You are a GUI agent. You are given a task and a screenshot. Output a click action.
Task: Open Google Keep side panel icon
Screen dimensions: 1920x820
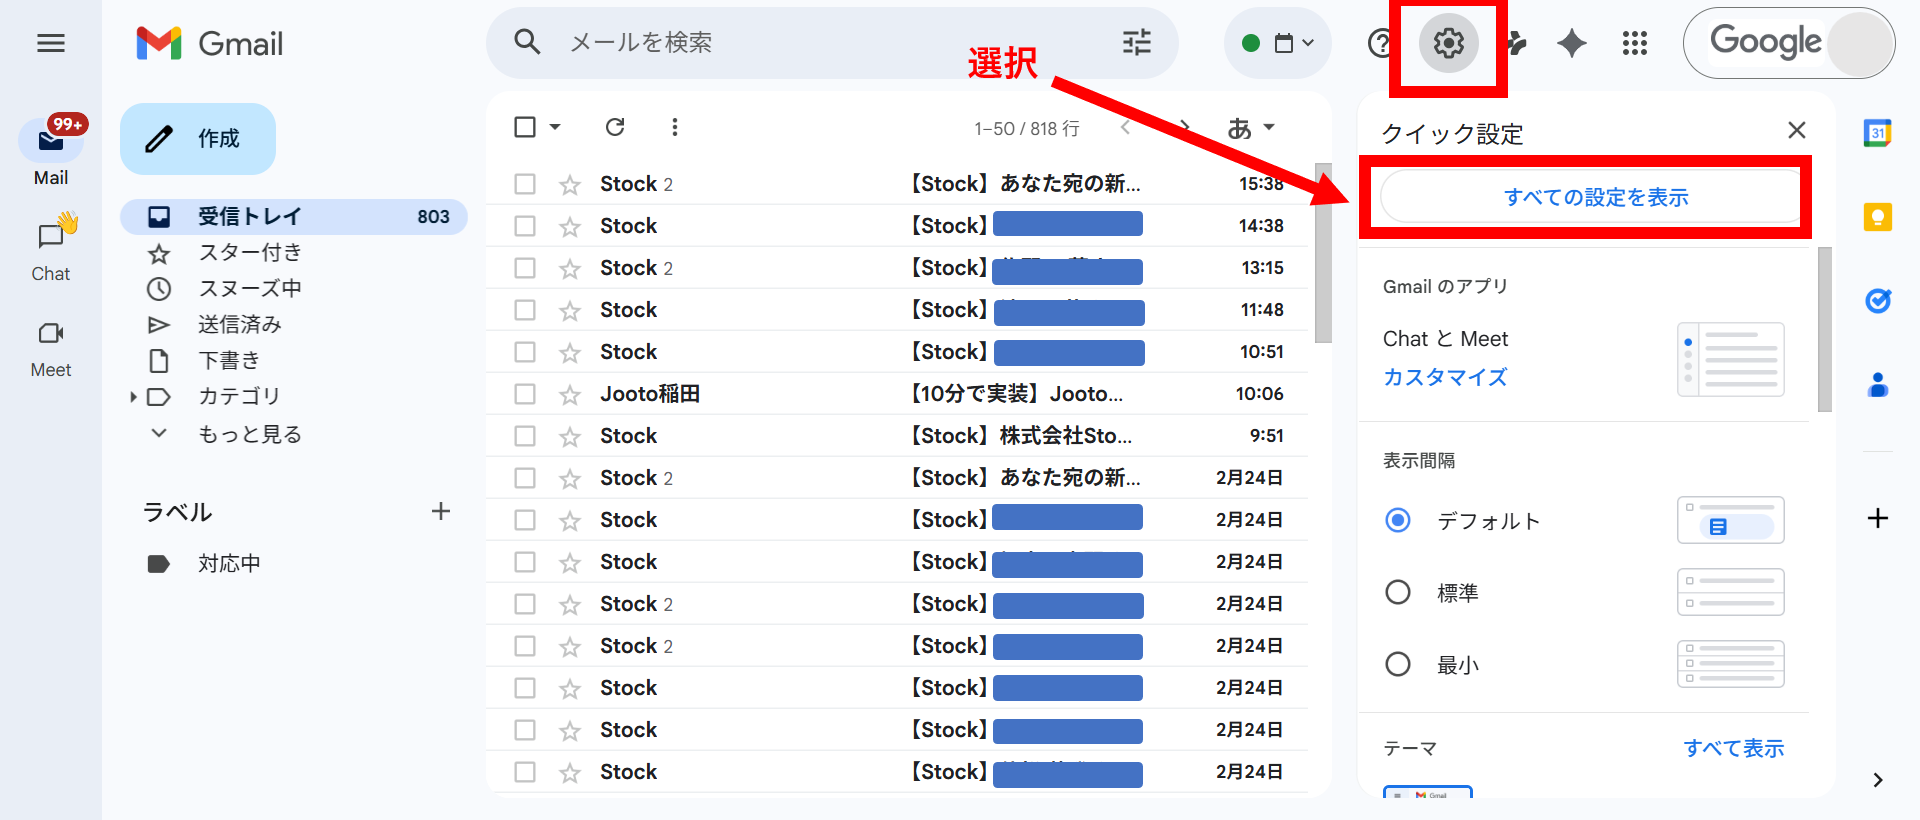click(1878, 216)
